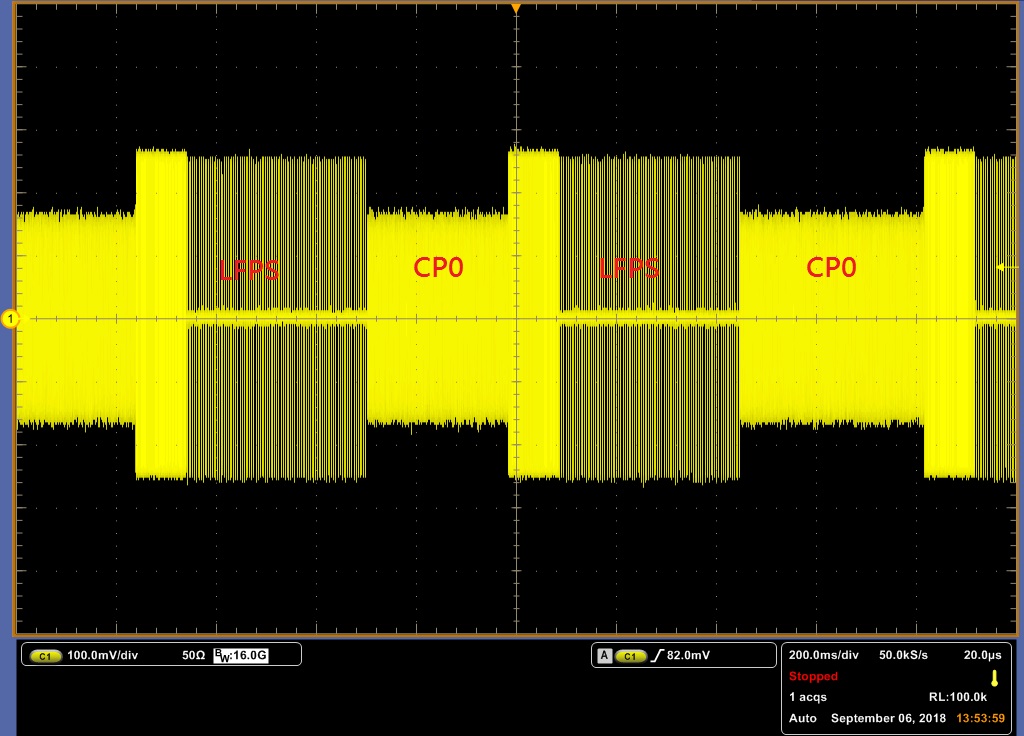Click the 82.0mV trigger level value
Image resolution: width=1024 pixels, height=736 pixels.
coord(688,655)
